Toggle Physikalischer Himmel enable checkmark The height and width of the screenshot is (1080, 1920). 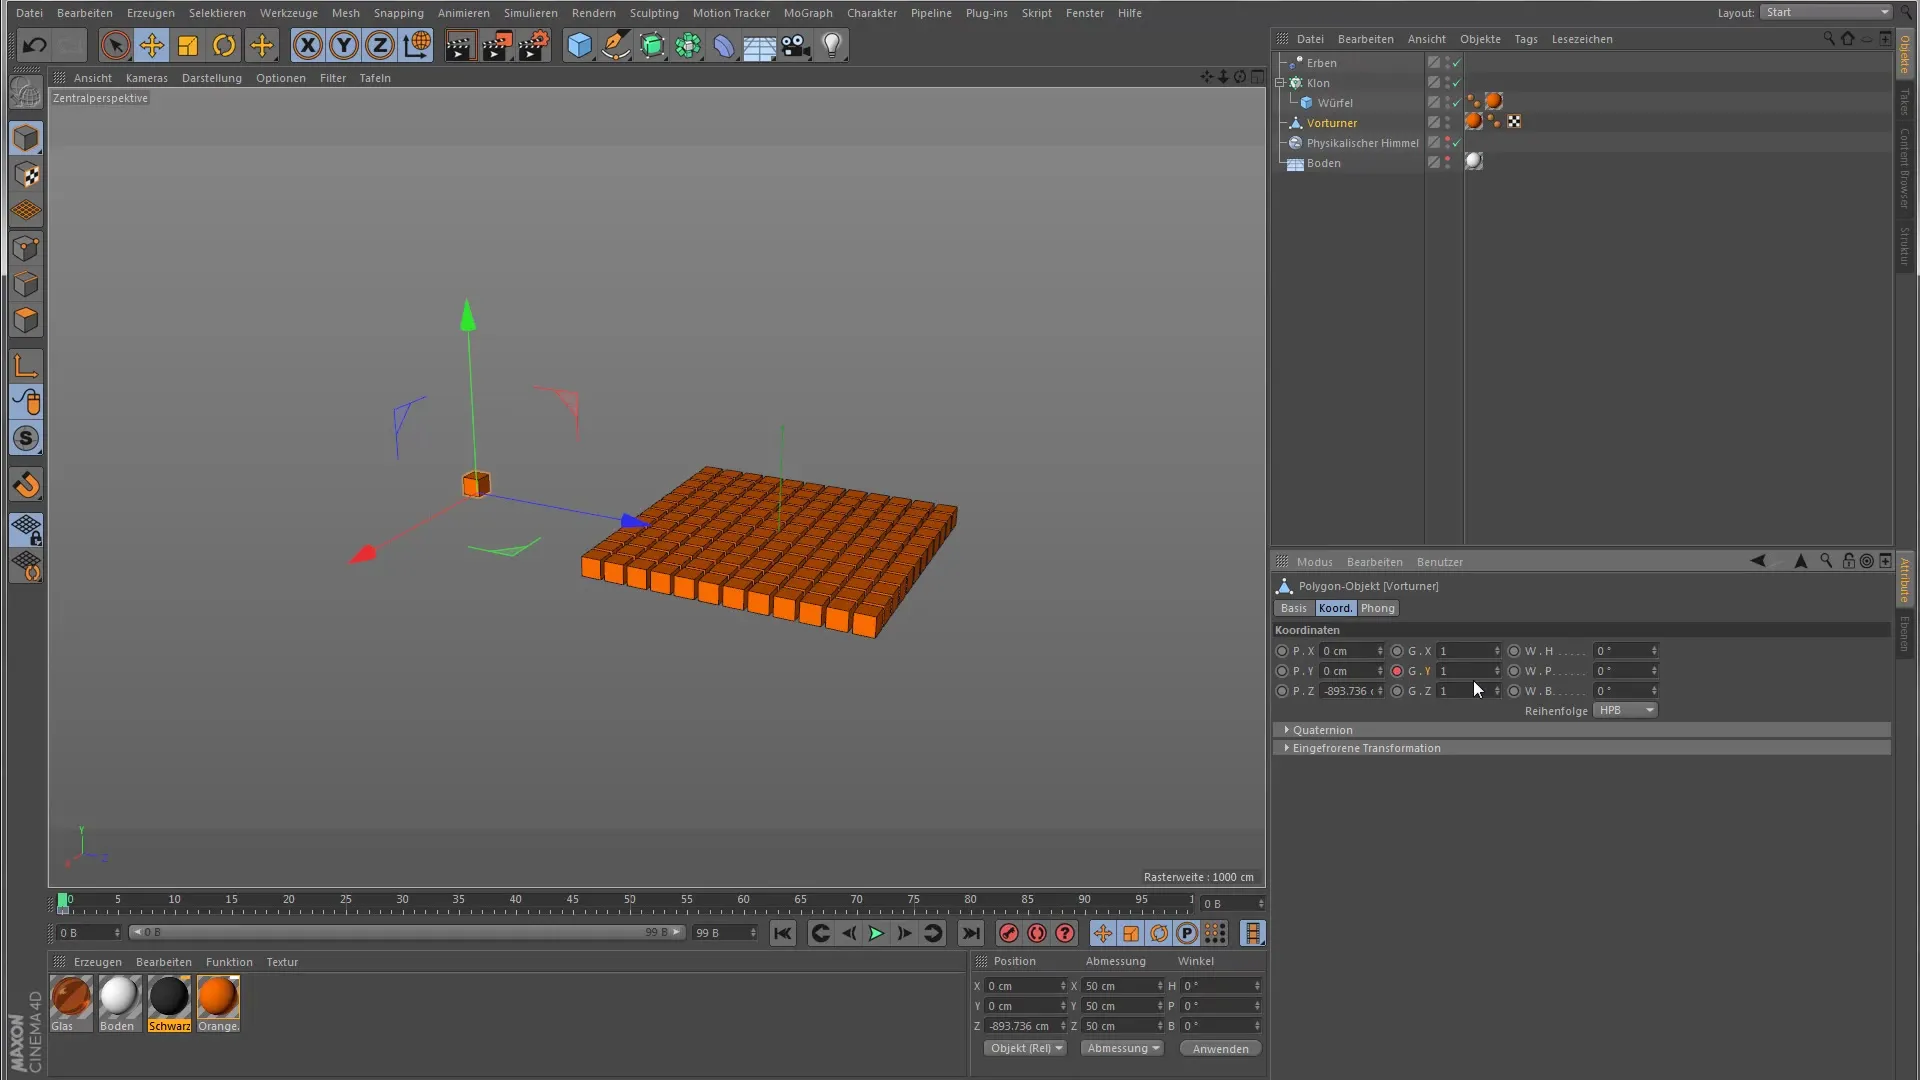pos(1457,143)
